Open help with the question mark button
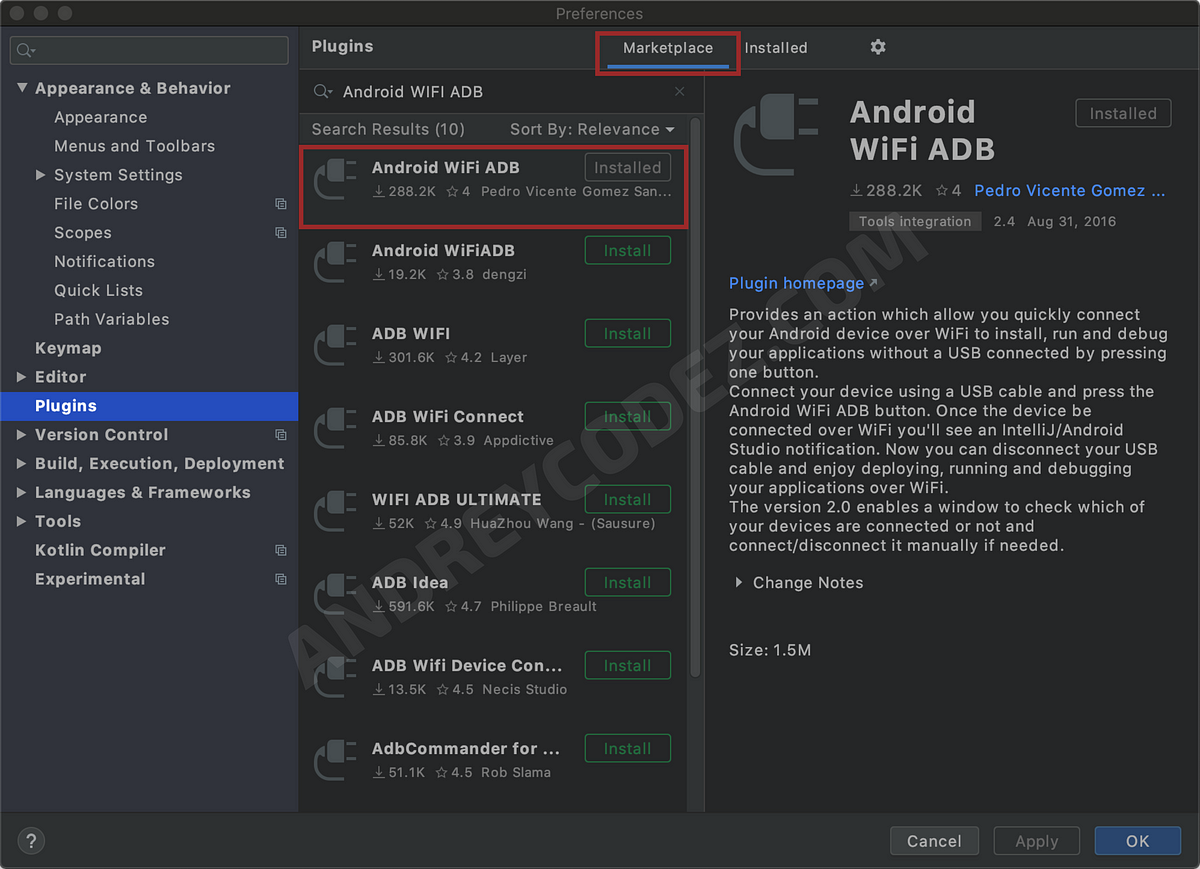 (x=31, y=840)
